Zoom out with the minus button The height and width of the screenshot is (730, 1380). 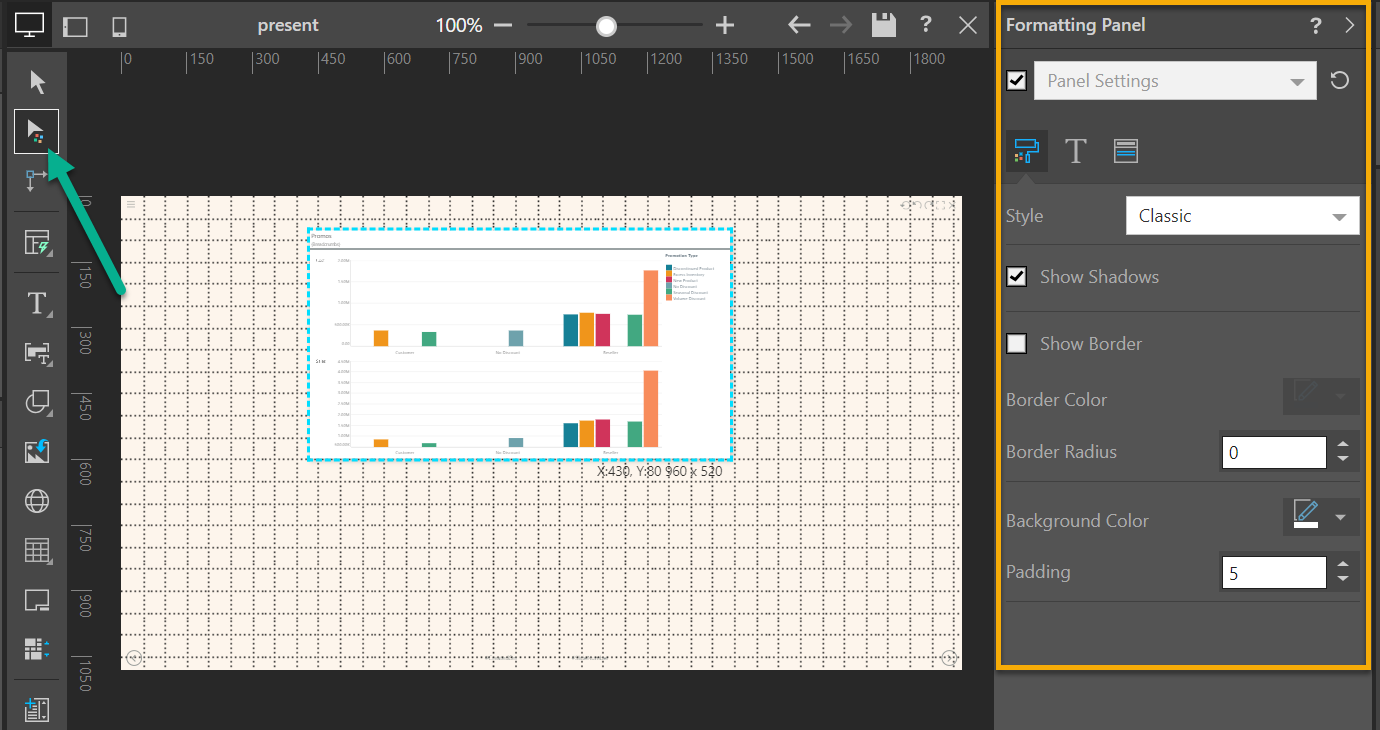pos(503,26)
